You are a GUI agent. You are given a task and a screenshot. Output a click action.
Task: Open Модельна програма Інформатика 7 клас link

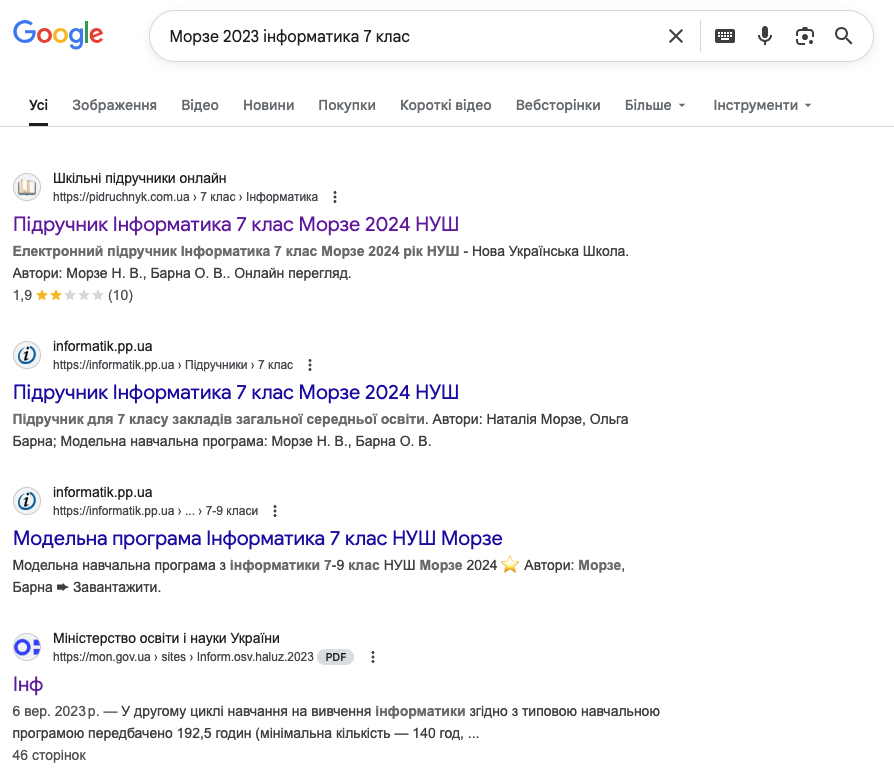pos(257,538)
